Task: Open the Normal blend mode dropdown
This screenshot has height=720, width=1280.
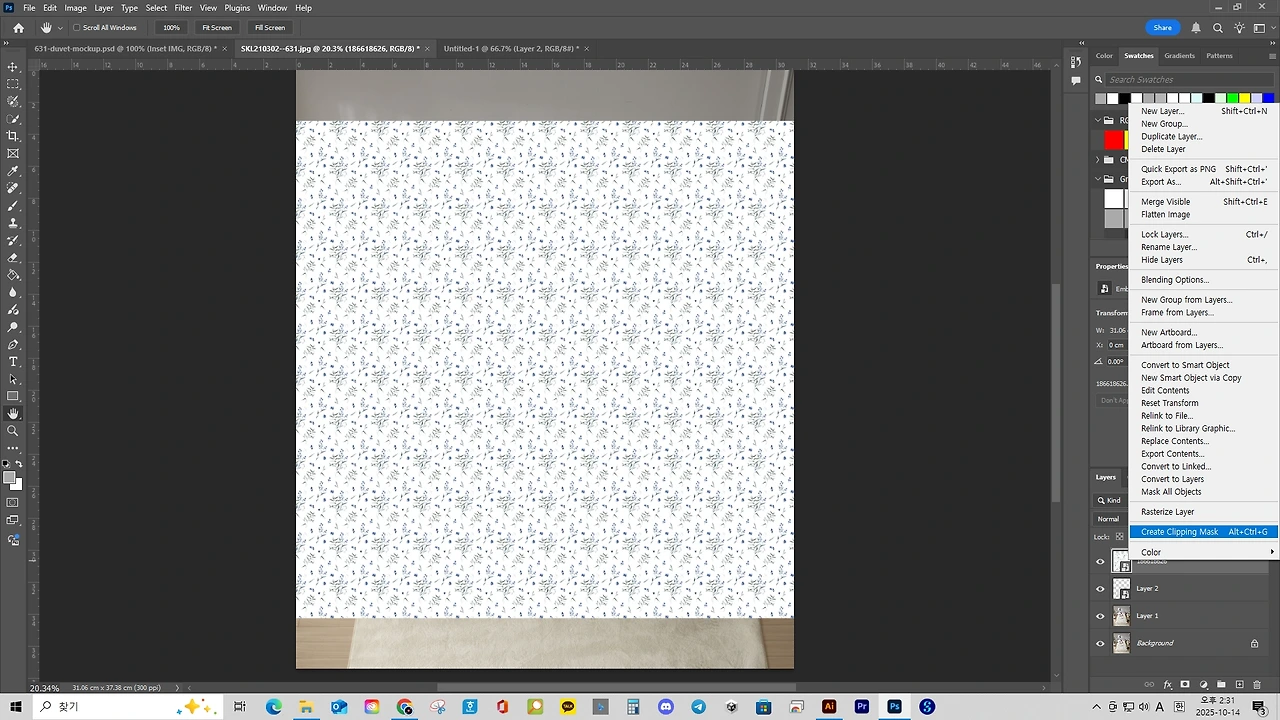Action: [x=1110, y=519]
